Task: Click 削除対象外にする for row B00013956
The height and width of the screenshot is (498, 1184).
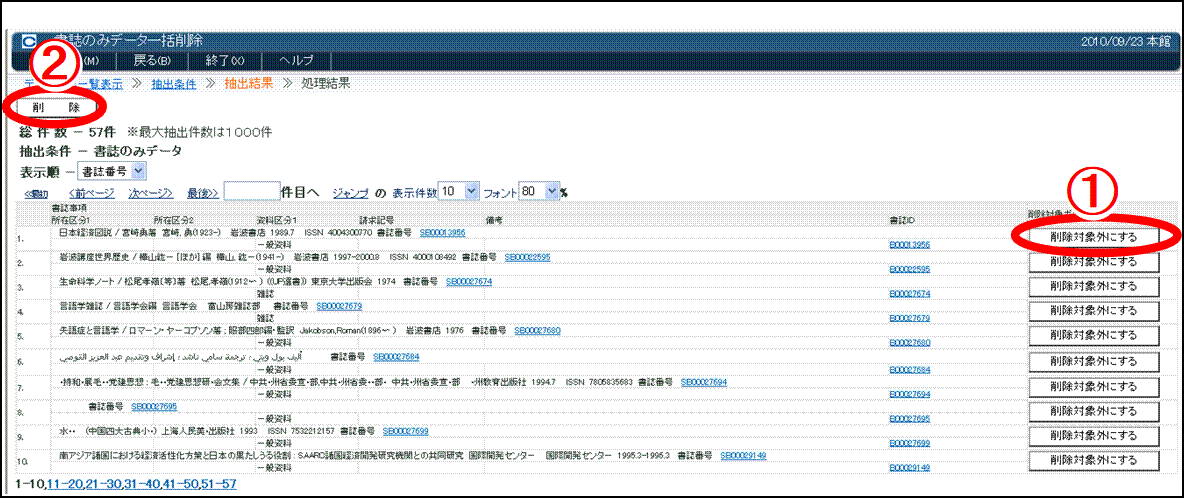Action: (1093, 237)
